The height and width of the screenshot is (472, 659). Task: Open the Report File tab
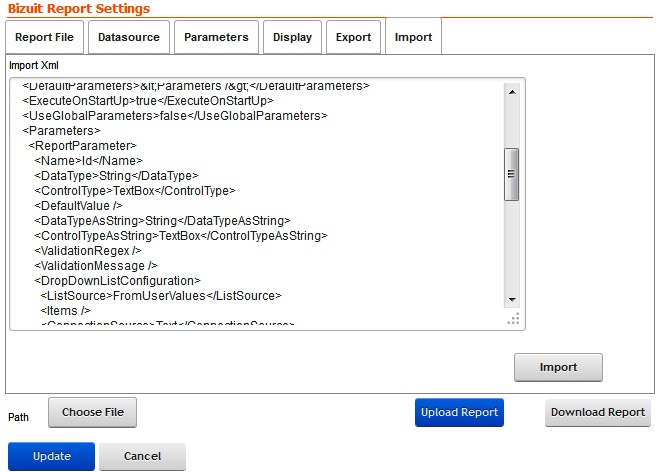coord(45,37)
